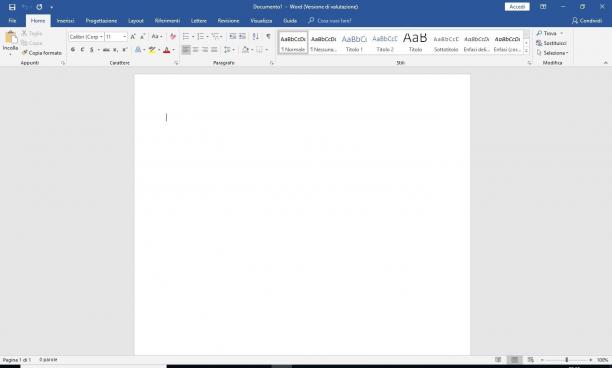Open the line spacing dropdown
Image resolution: width=612 pixels, height=368 pixels.
(x=229, y=50)
